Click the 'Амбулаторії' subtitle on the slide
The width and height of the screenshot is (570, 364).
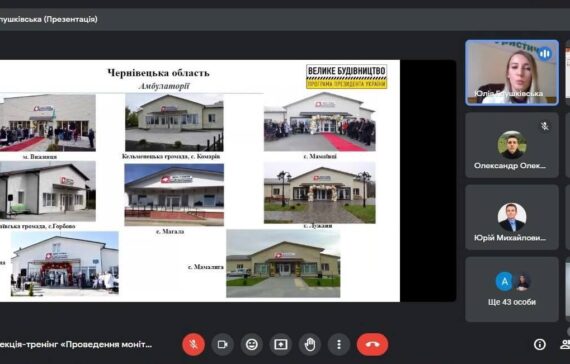tap(164, 86)
